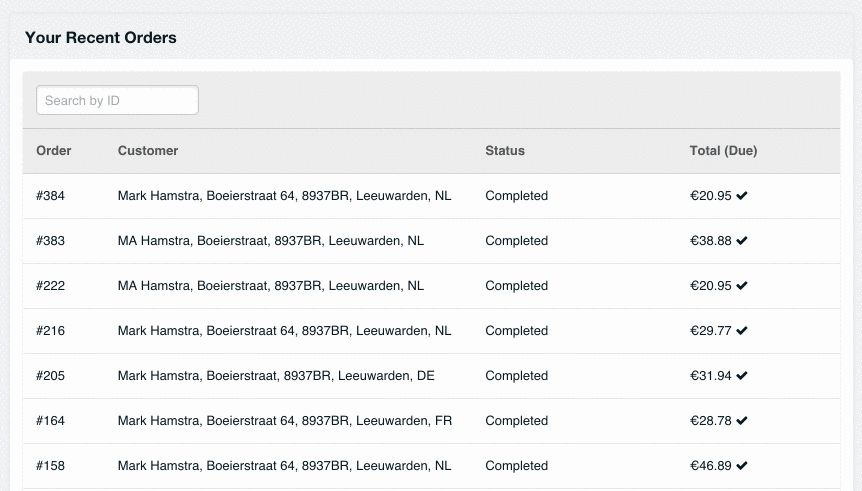Screen dimensions: 862x491
Task: Click the checkmark next to €29.77
Action: tap(742, 331)
